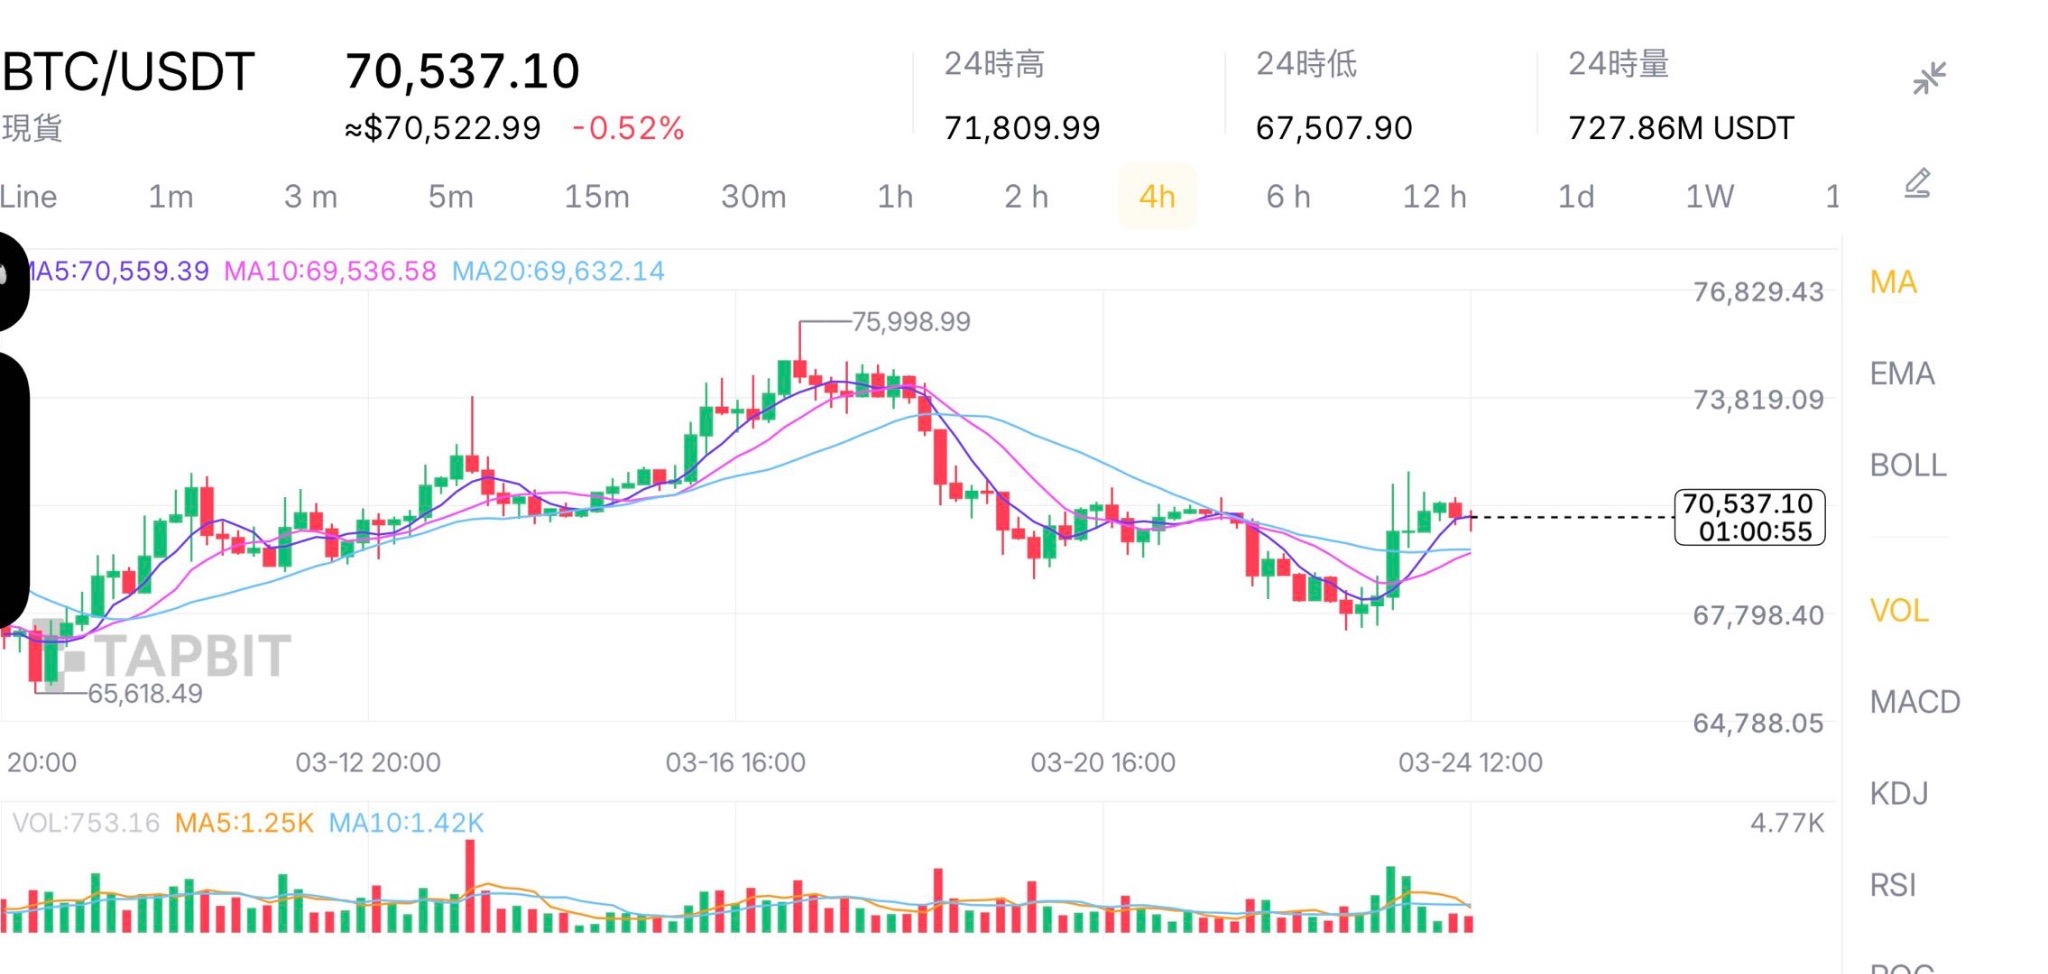Enable the EMA indicator
The height and width of the screenshot is (974, 2048).
click(1902, 374)
